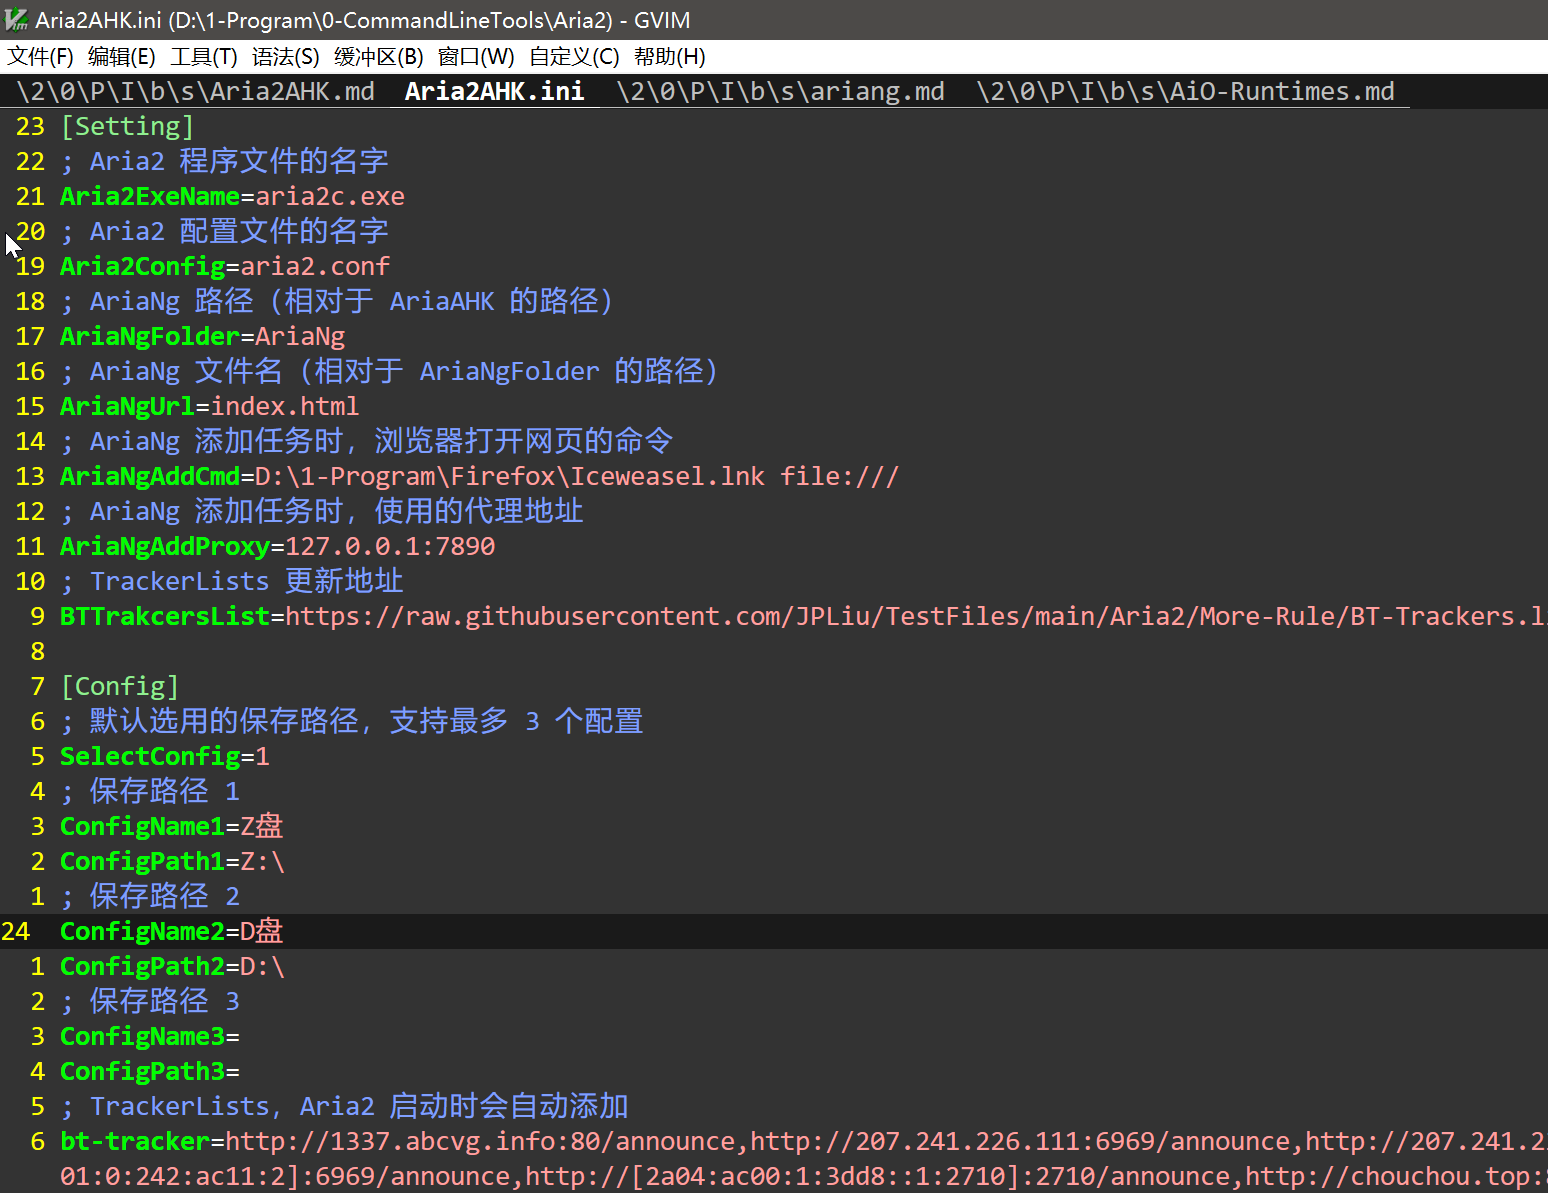The width and height of the screenshot is (1548, 1193).
Task: Switch to the Aria2AHK.md tab
Action: tap(196, 92)
